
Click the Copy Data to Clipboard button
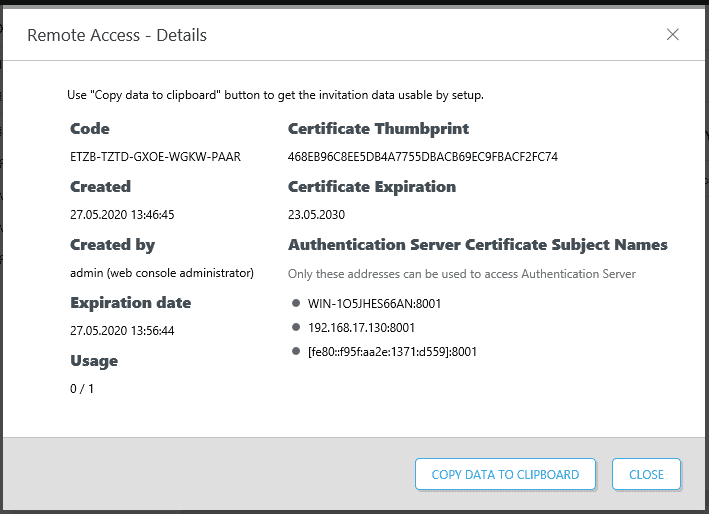[505, 474]
